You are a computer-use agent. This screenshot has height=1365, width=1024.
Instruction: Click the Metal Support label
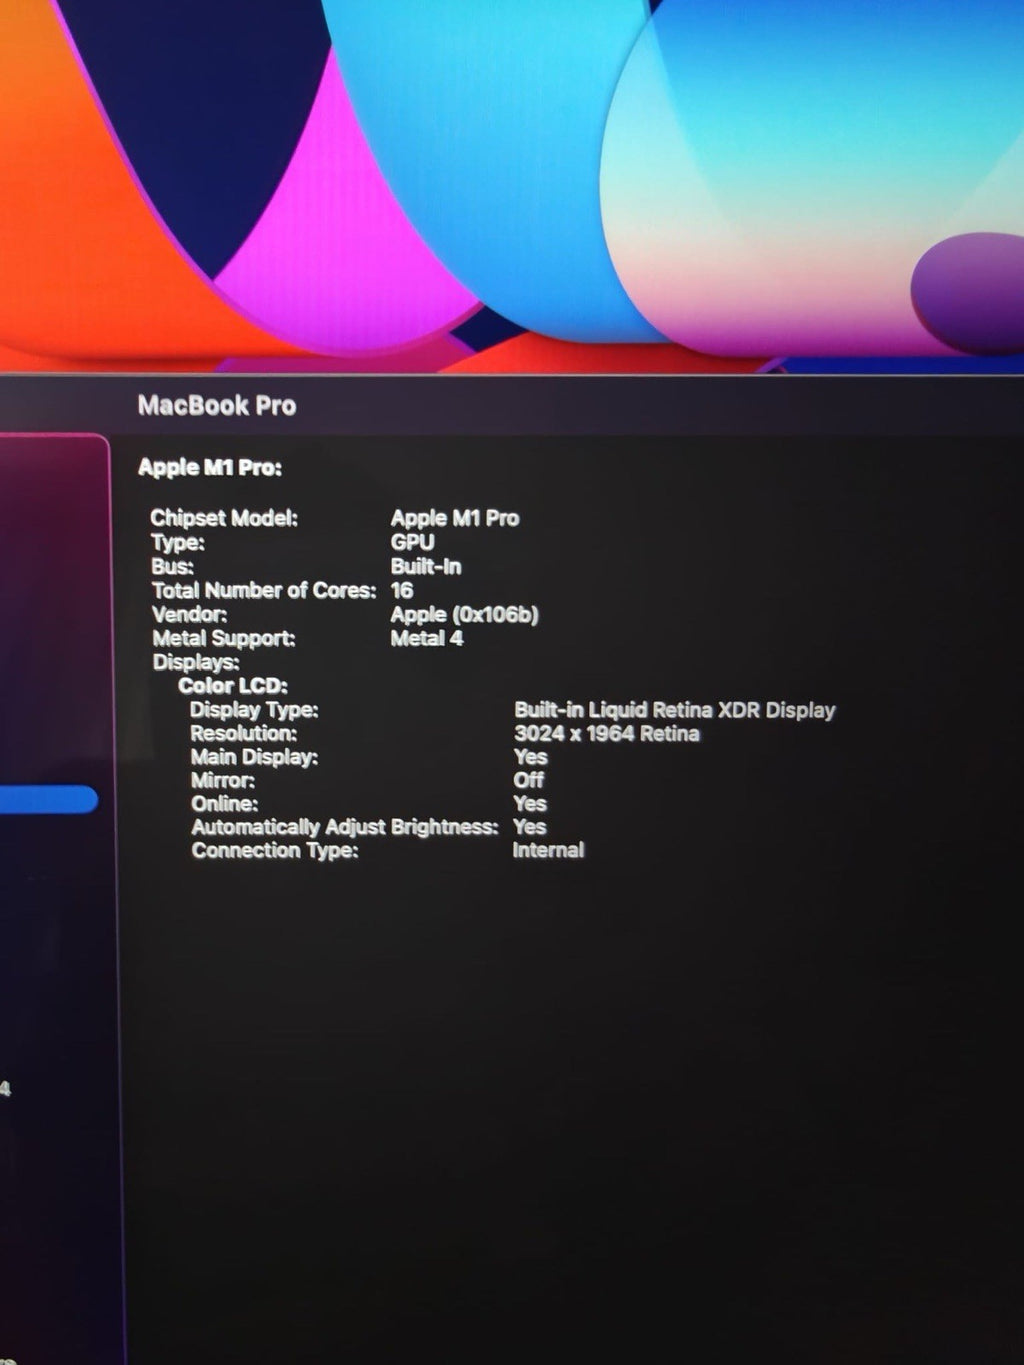tap(224, 638)
